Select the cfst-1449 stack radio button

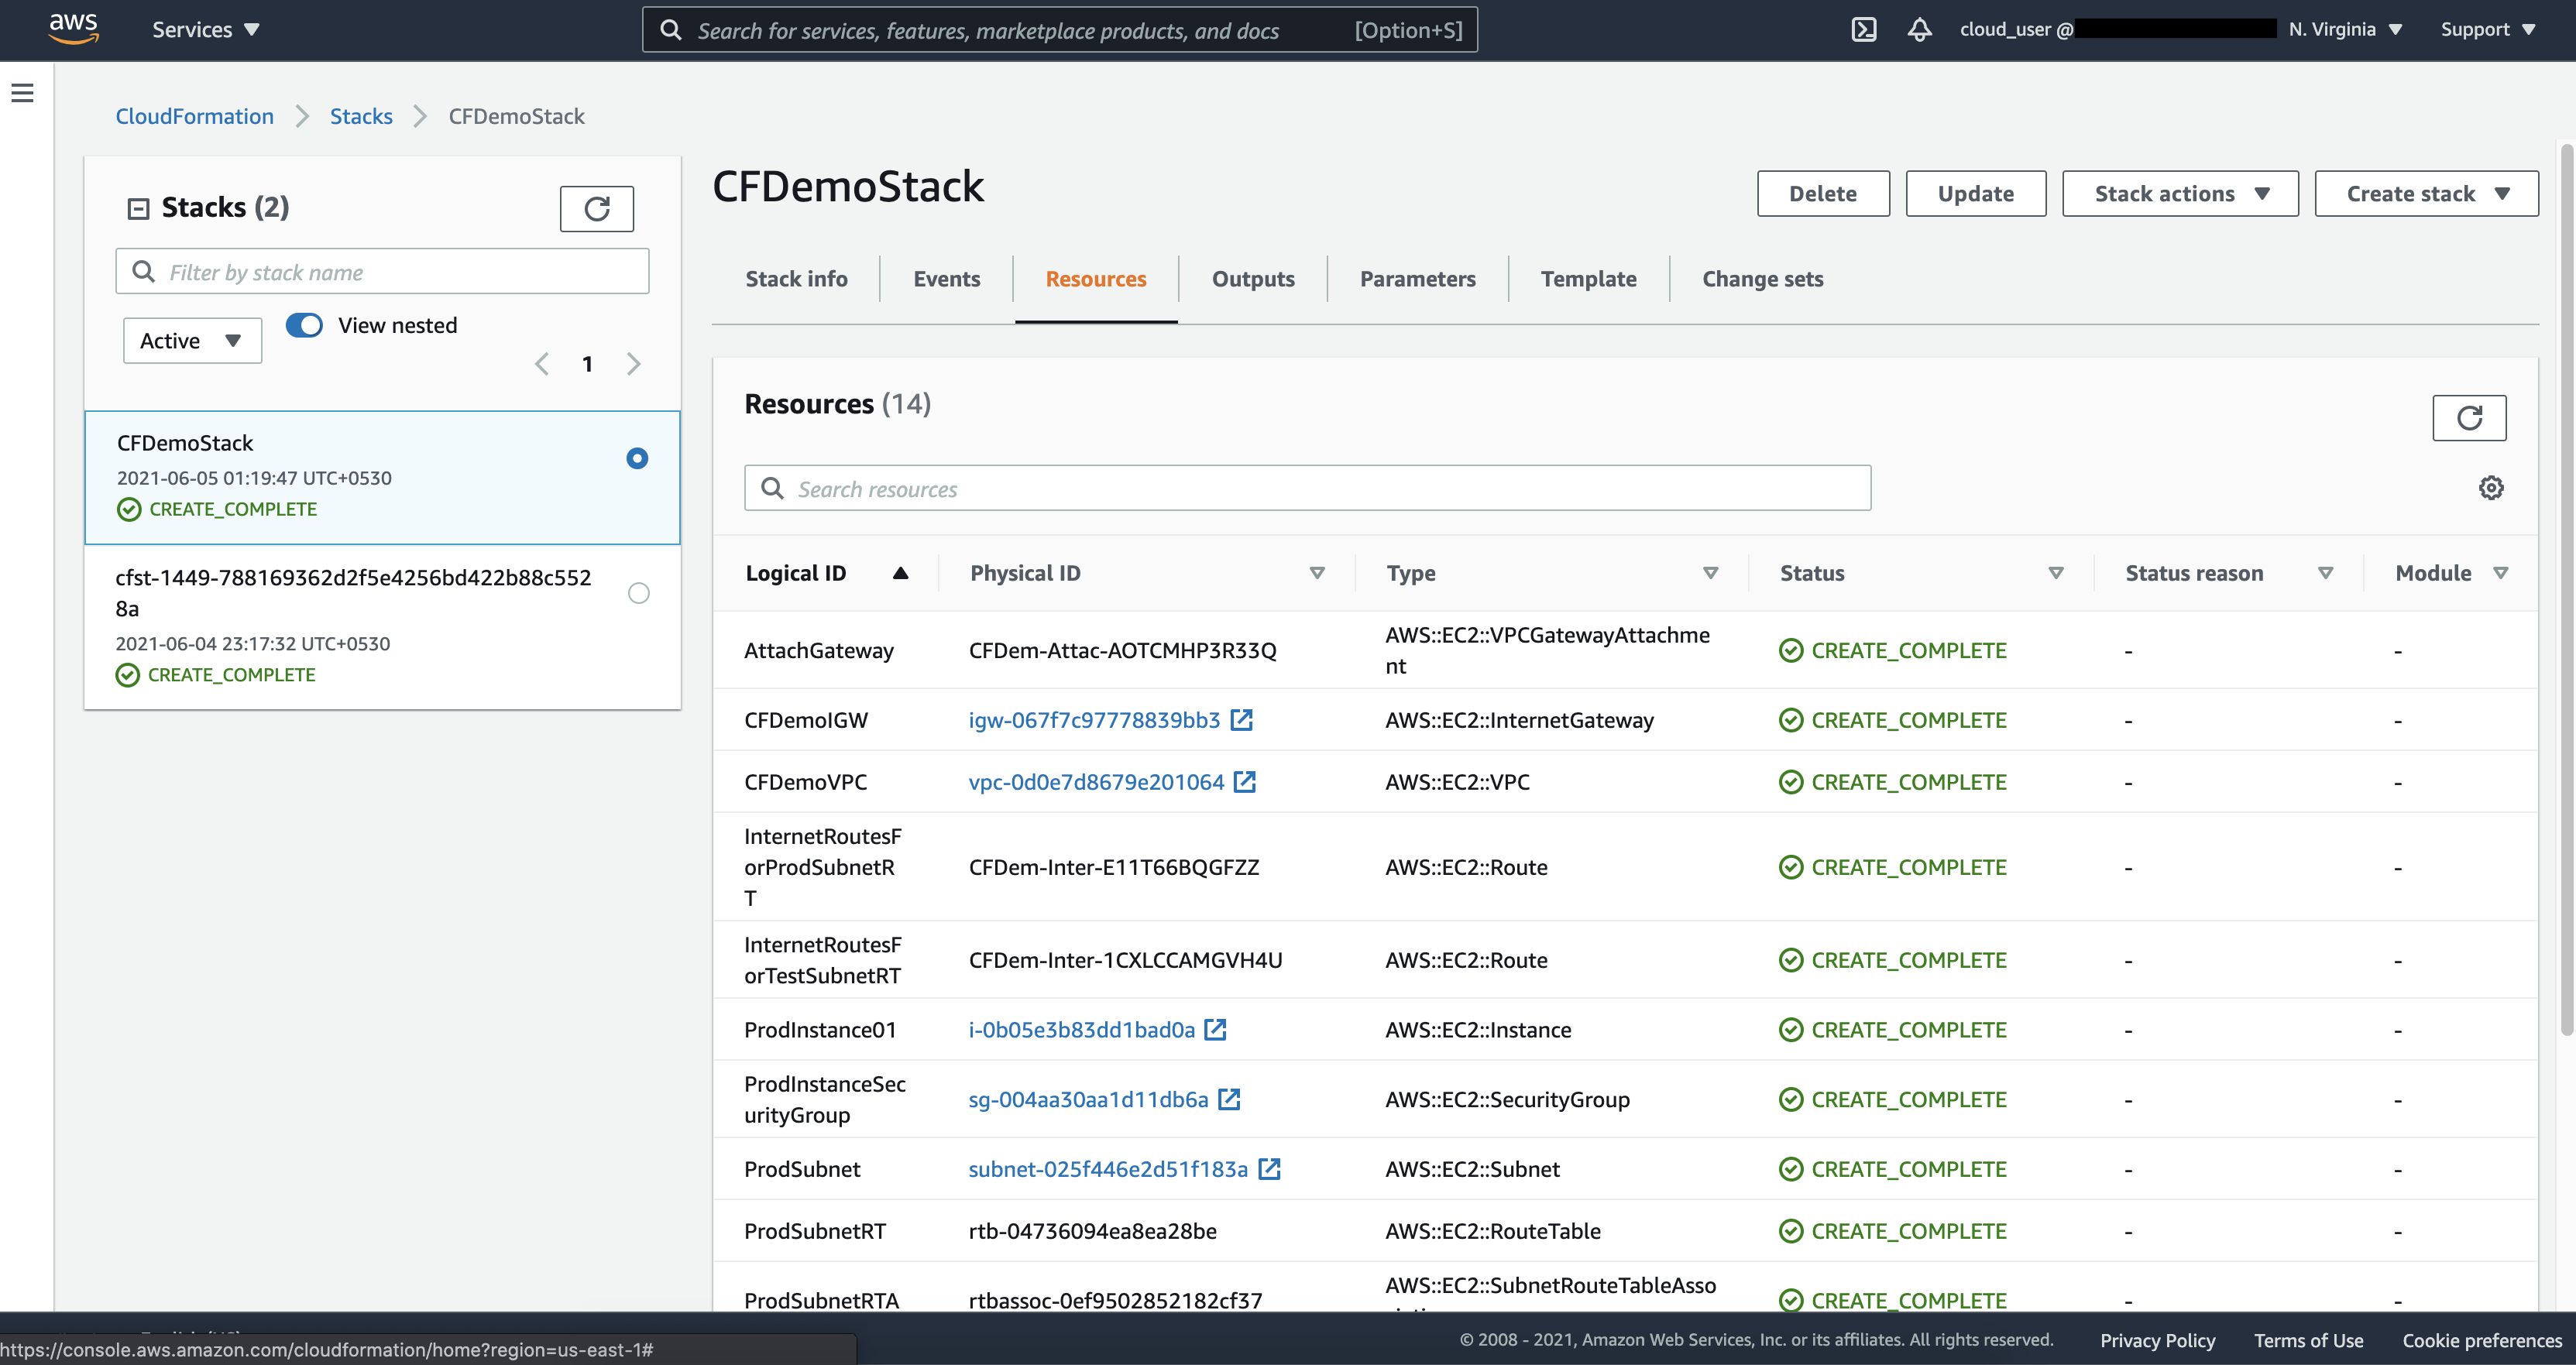click(638, 593)
